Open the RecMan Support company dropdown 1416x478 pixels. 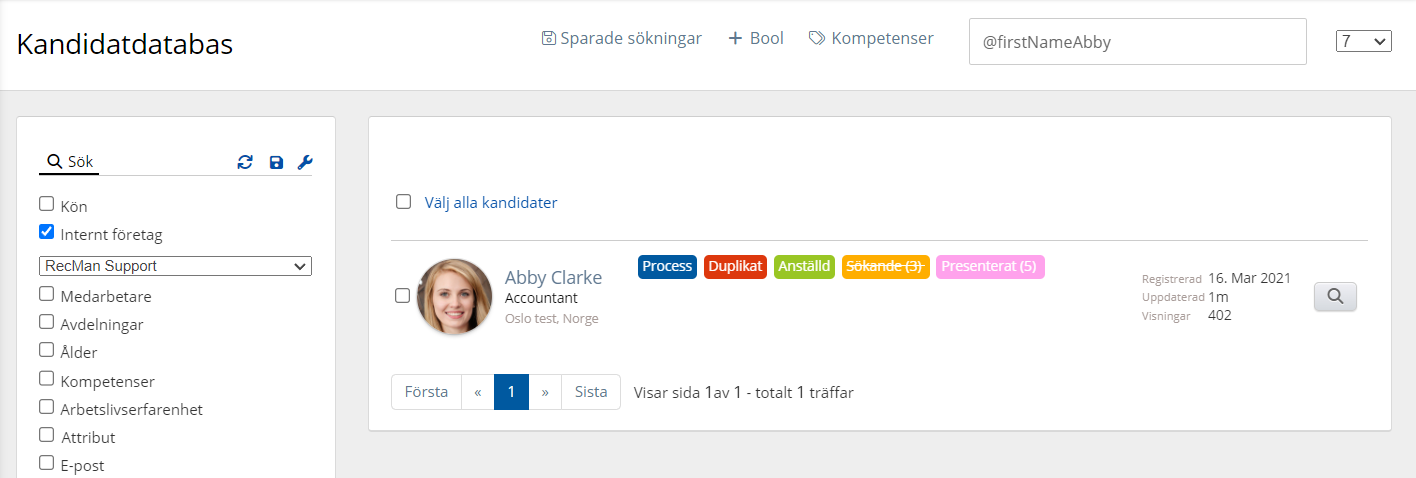click(x=176, y=266)
